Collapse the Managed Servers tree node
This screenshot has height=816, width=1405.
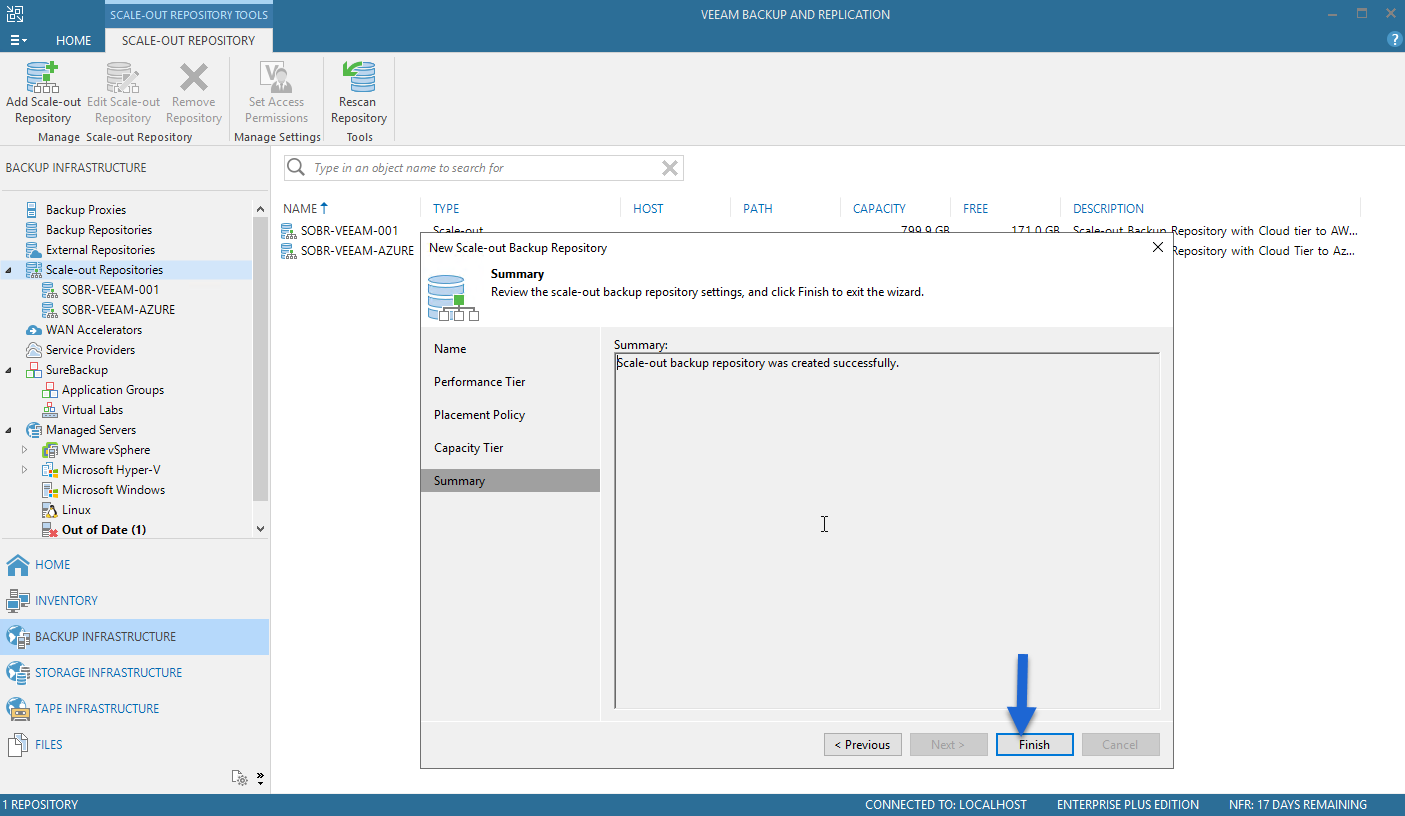(x=9, y=430)
